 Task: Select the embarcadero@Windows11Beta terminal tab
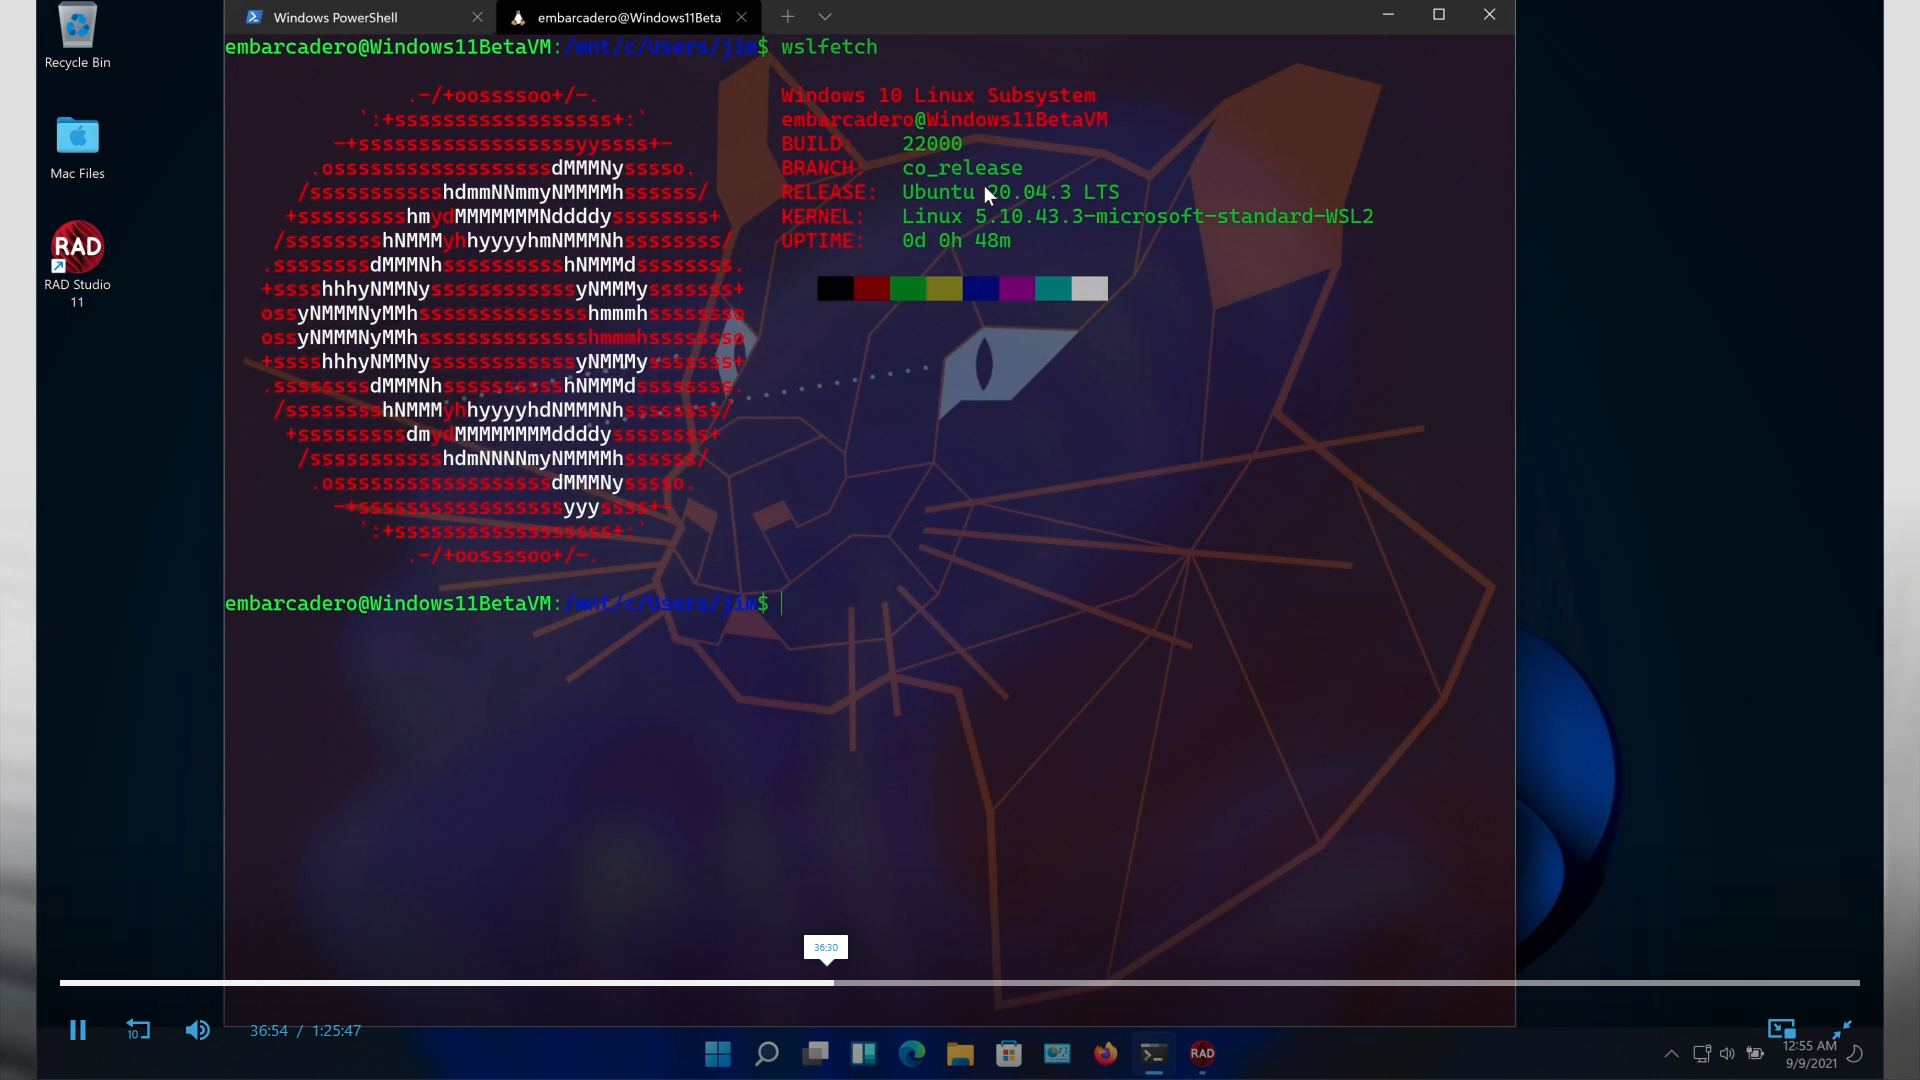coord(628,17)
